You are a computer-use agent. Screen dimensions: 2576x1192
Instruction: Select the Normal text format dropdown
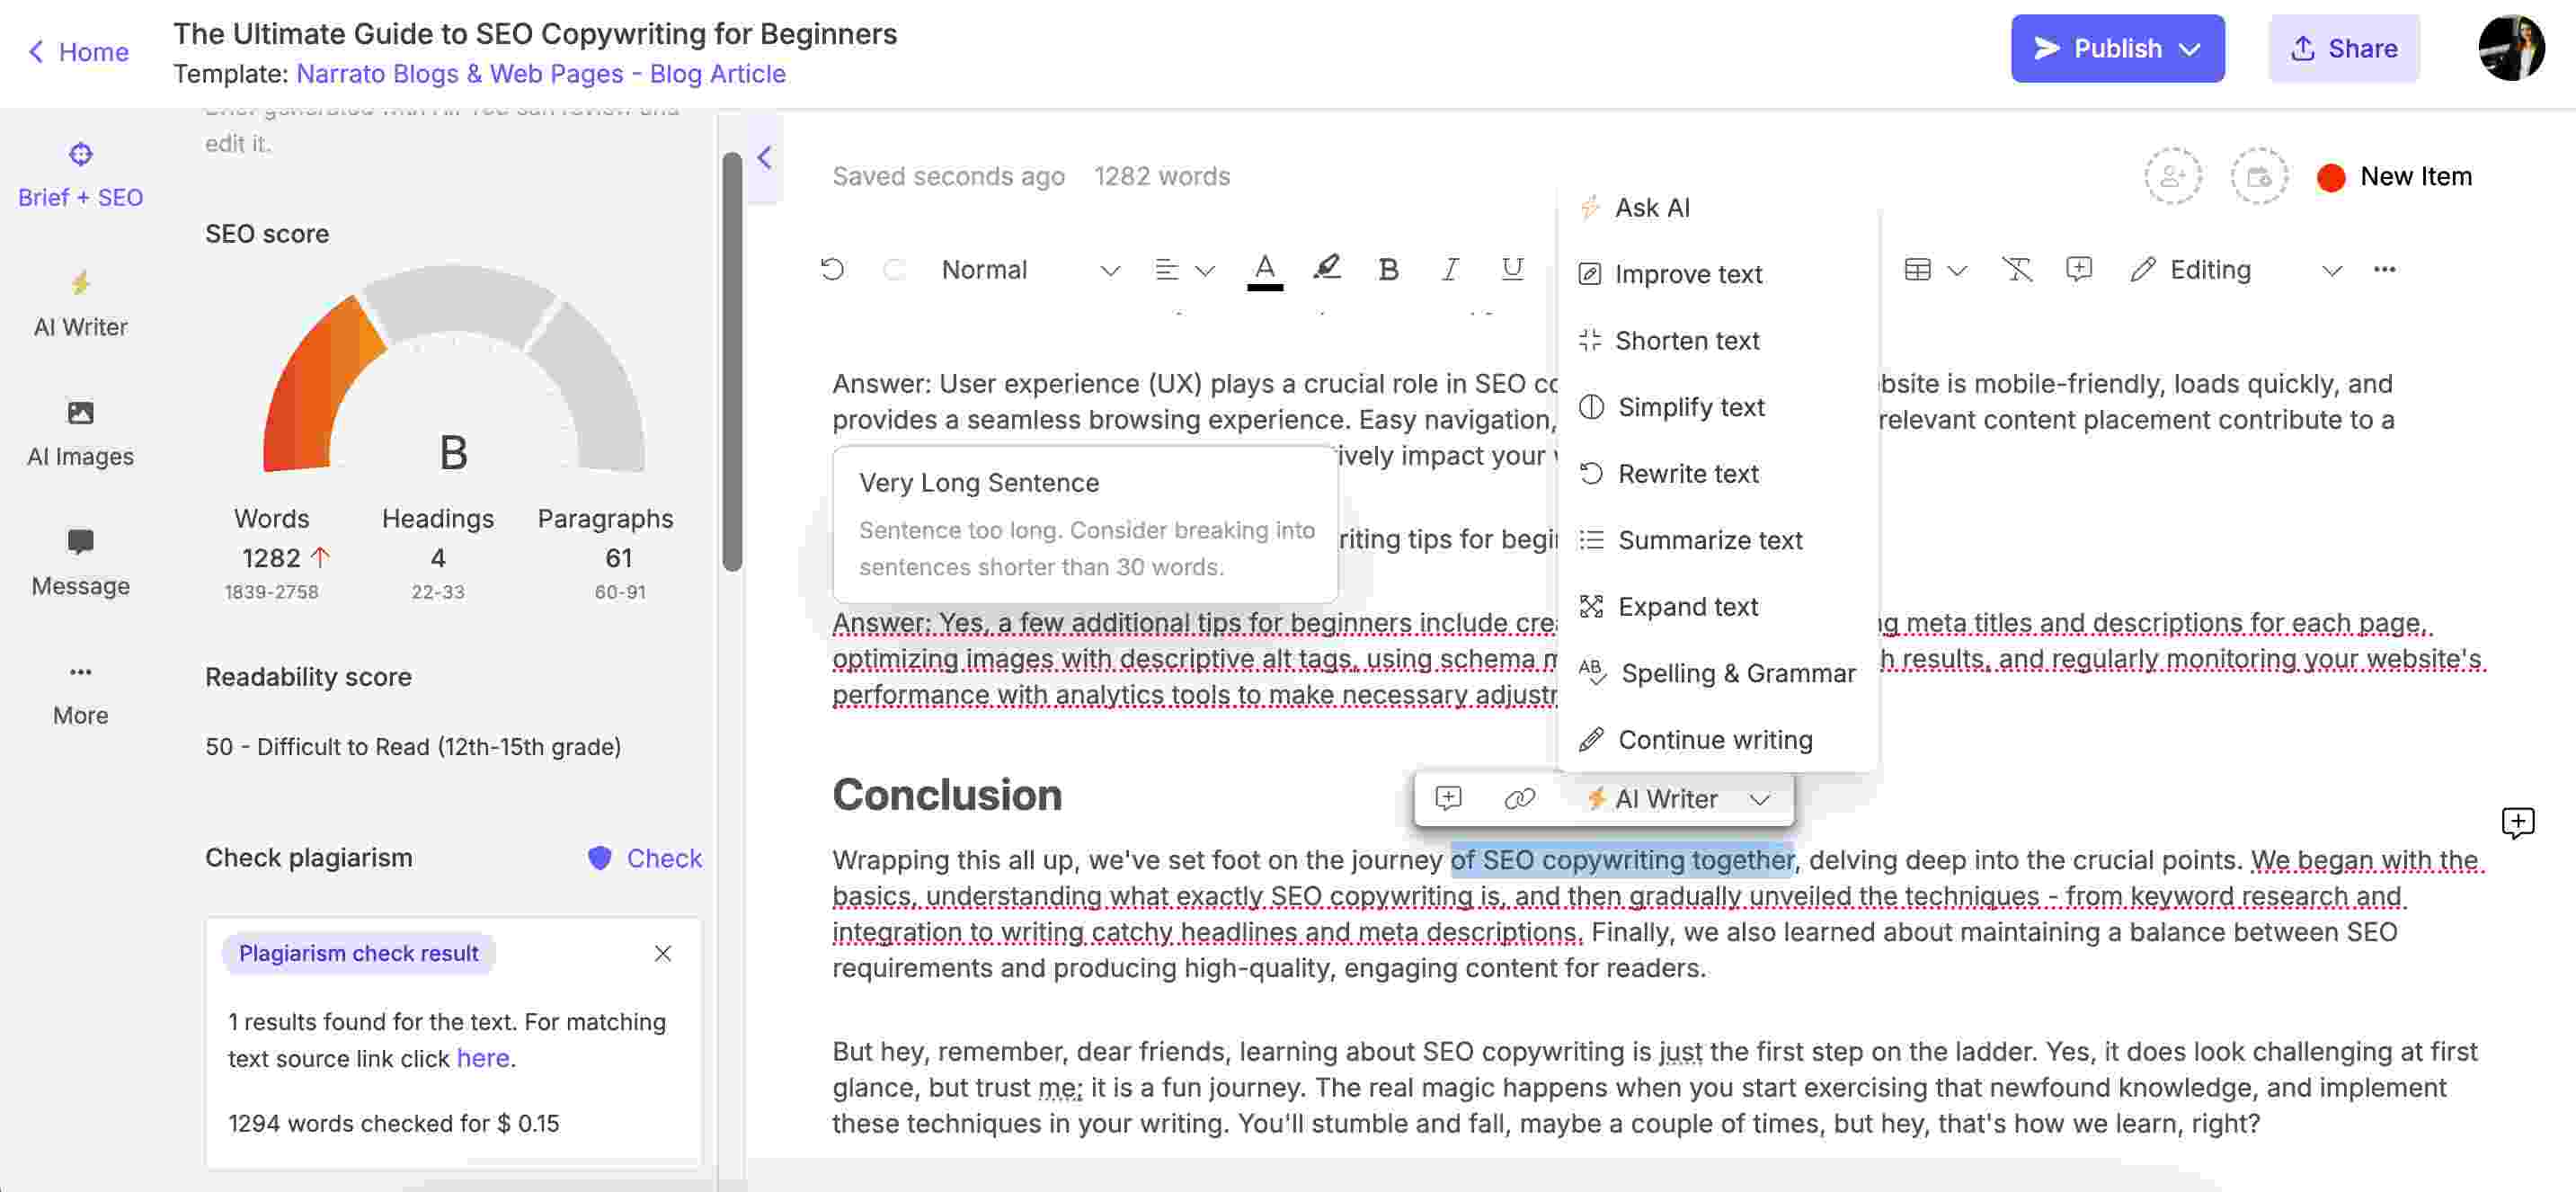click(1026, 268)
